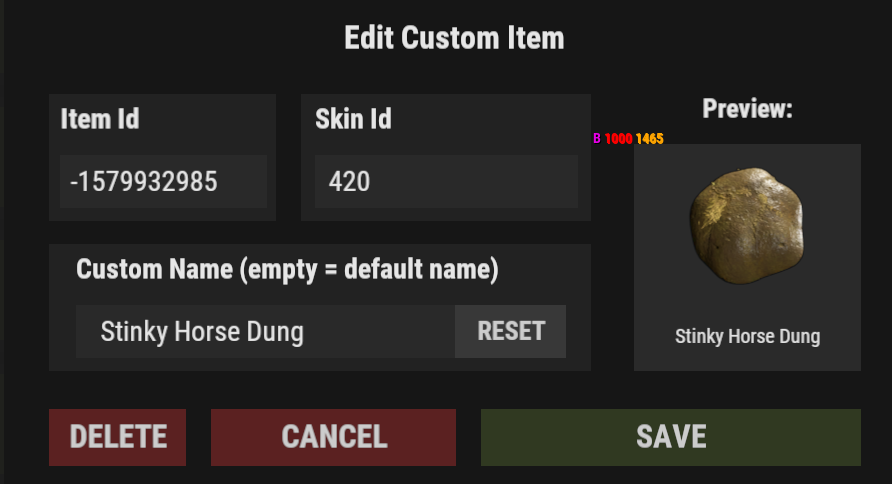Viewport: 892px width, 484px height.
Task: Cancel editing the custom item
Action: click(333, 437)
